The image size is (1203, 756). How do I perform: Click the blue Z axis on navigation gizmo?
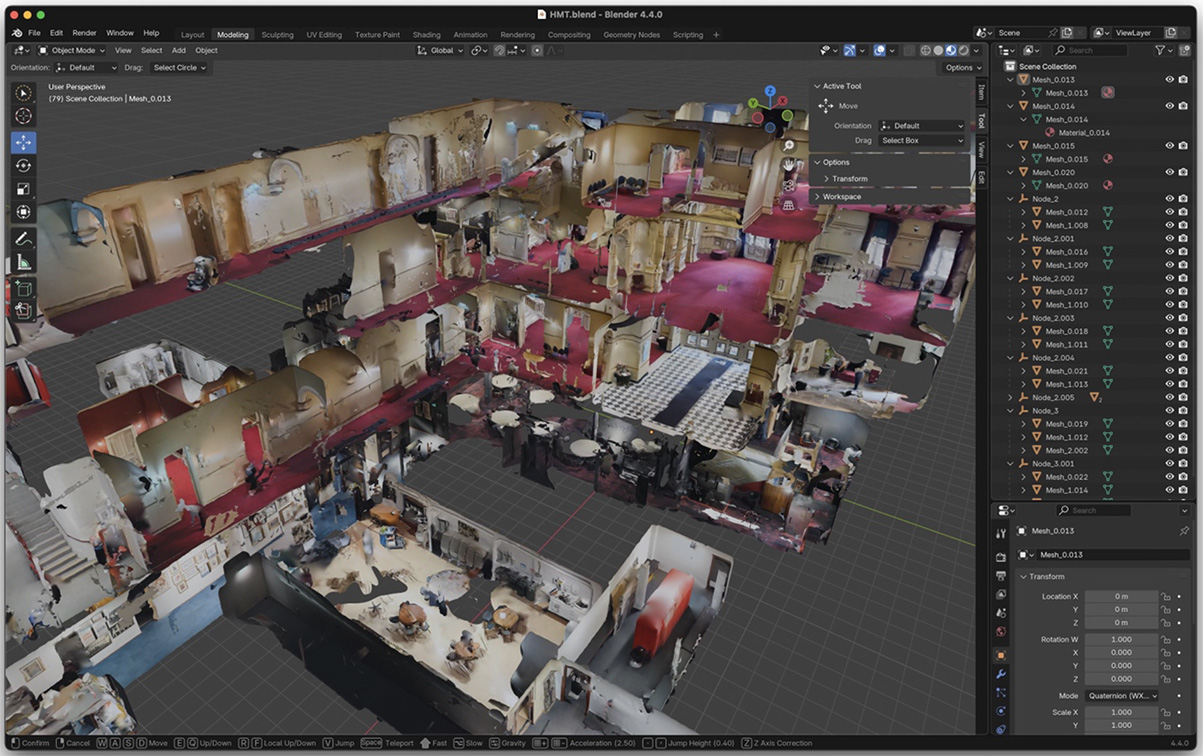click(x=770, y=91)
